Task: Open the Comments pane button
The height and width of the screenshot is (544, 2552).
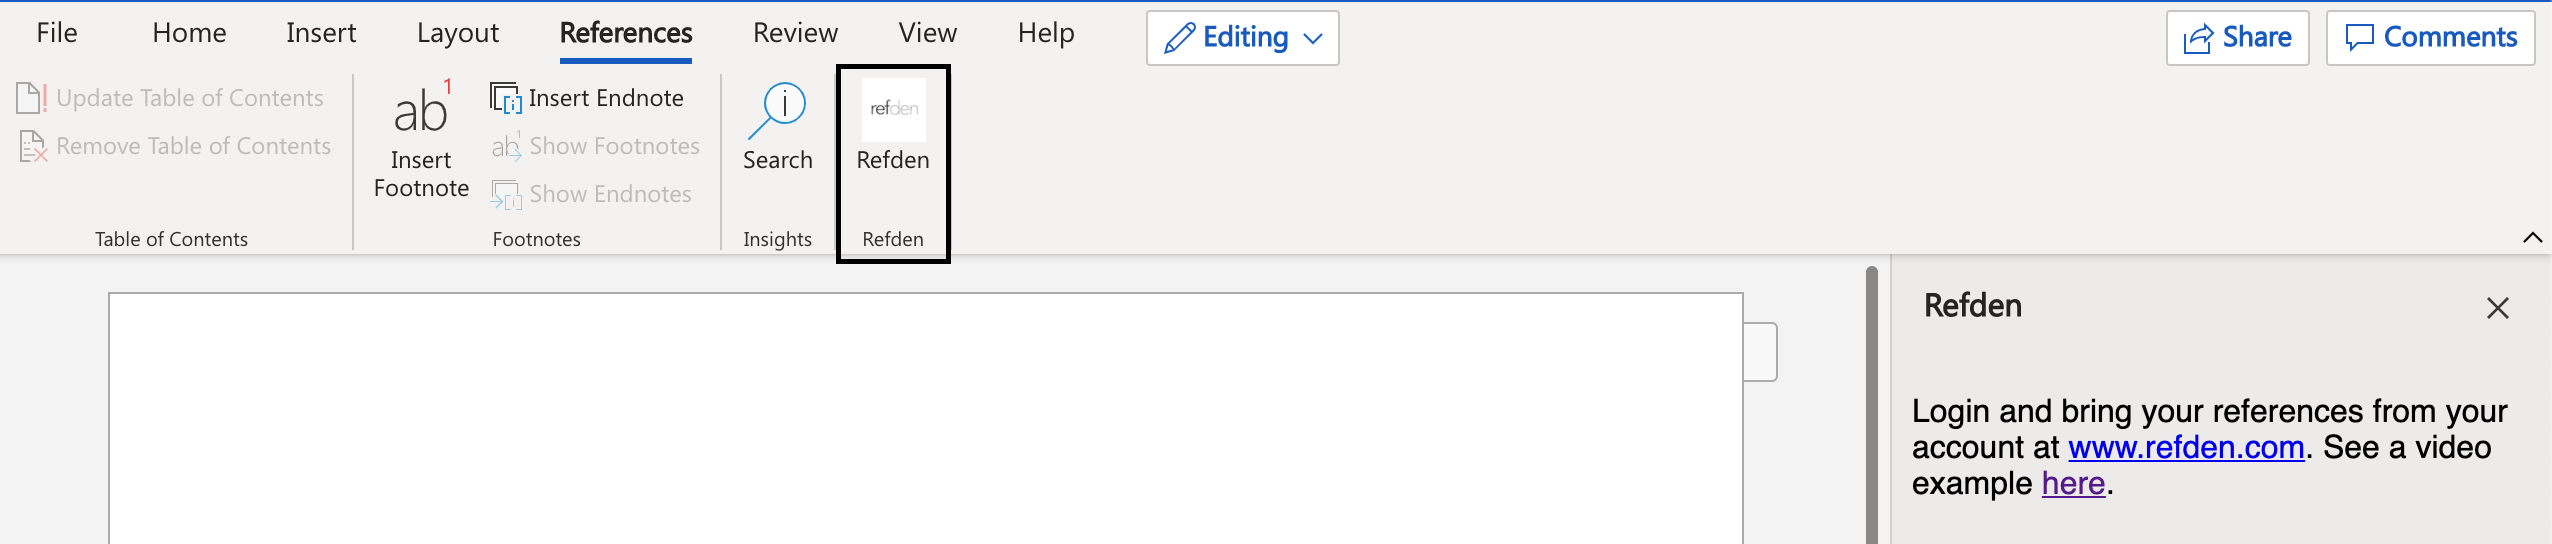Action: tap(2430, 38)
